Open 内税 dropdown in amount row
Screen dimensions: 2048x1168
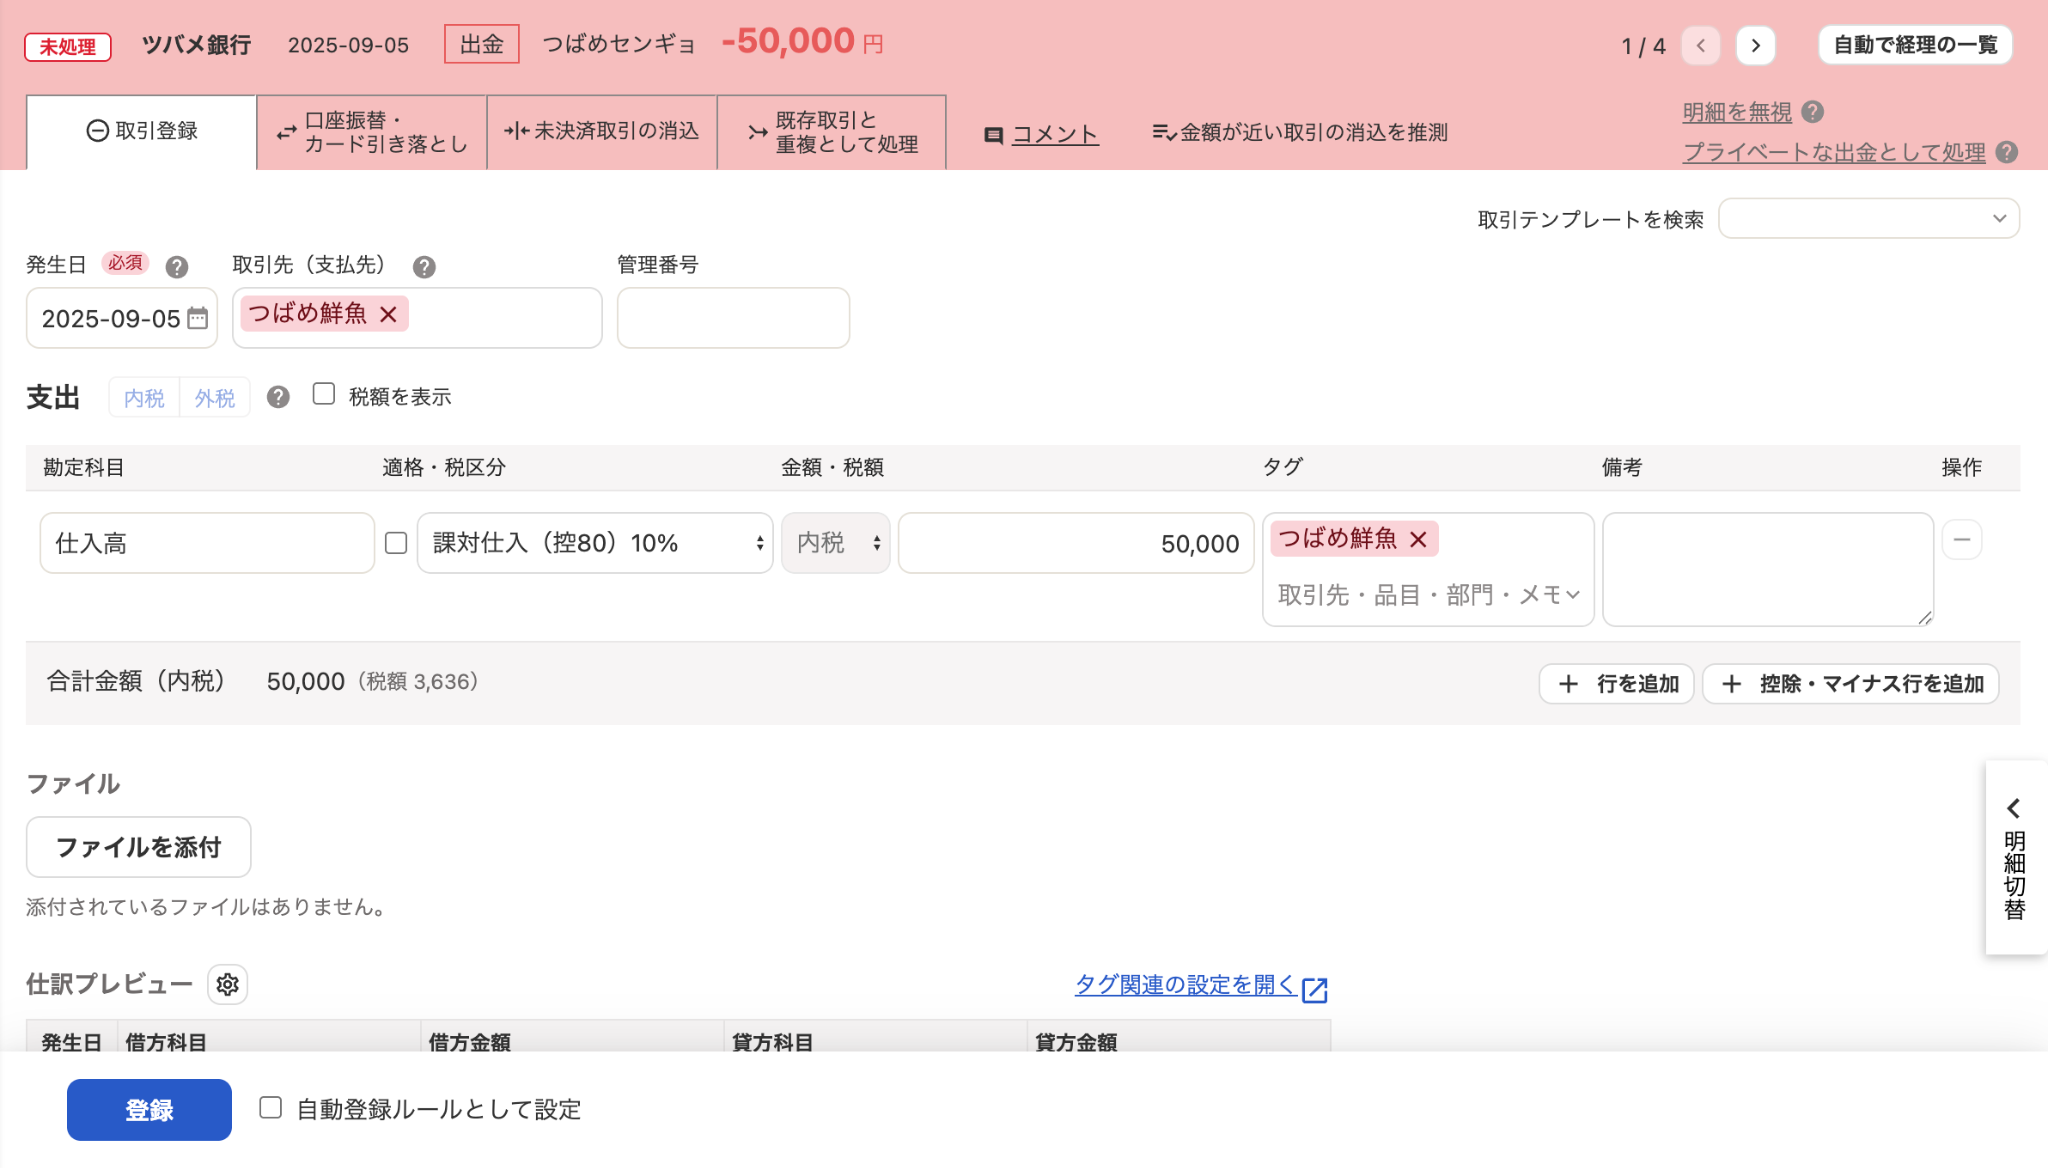tap(835, 543)
